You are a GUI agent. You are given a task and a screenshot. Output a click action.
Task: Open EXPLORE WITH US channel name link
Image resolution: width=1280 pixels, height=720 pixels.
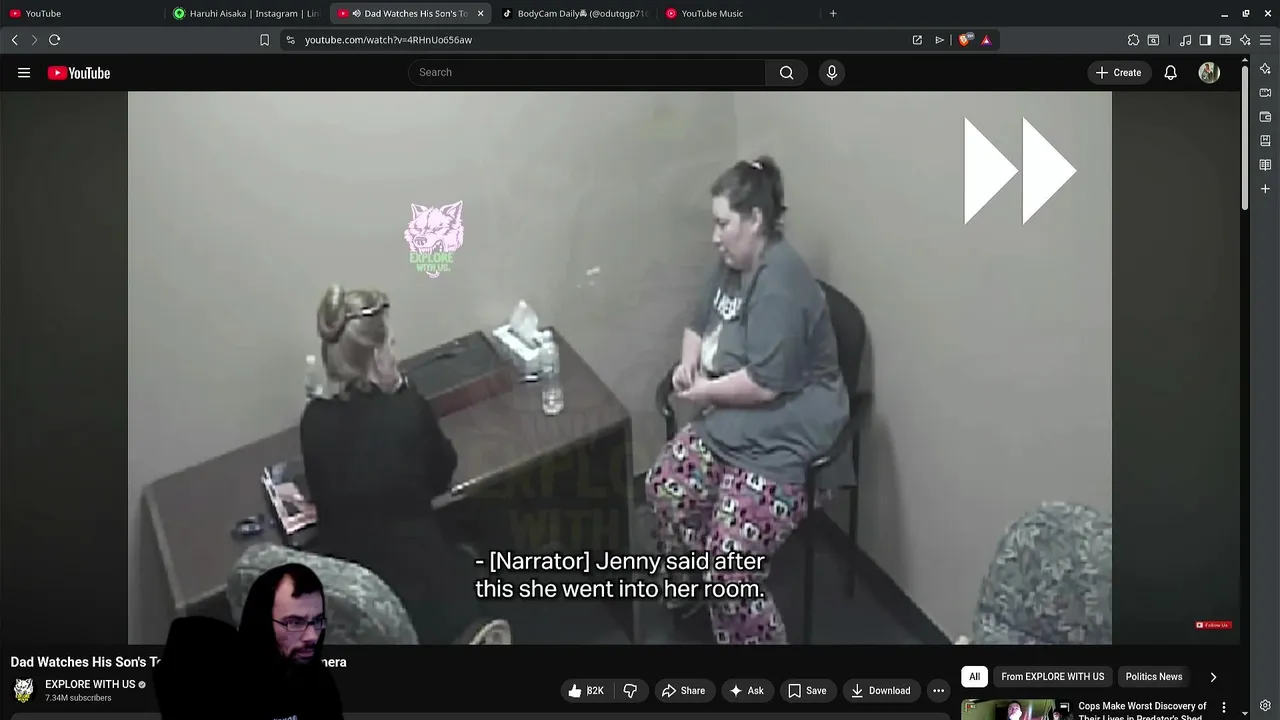click(90, 684)
